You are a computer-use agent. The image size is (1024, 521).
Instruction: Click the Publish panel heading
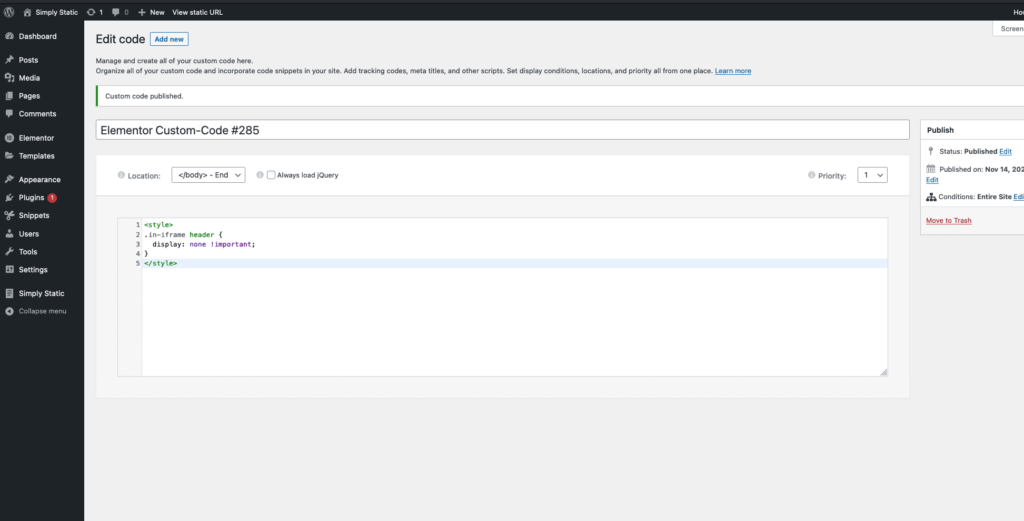pyautogui.click(x=940, y=130)
